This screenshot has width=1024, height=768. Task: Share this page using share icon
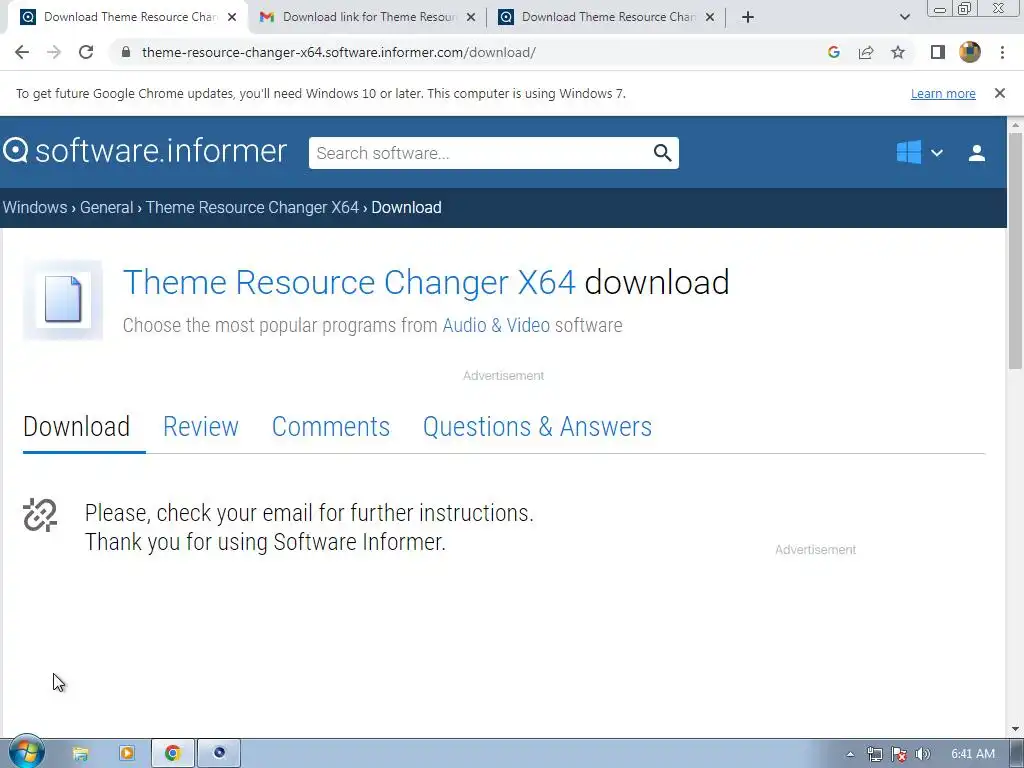[866, 52]
